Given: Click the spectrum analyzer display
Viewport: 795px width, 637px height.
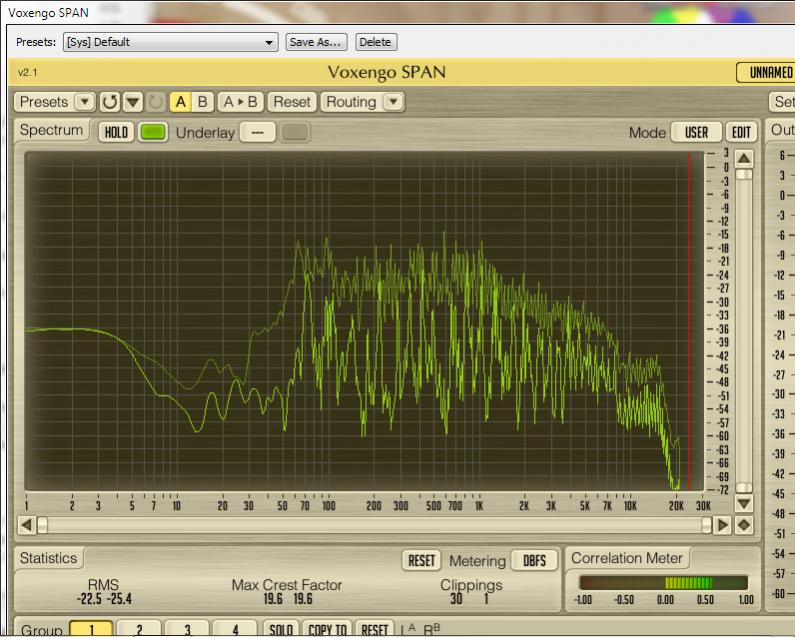Looking at the screenshot, I should point(364,321).
